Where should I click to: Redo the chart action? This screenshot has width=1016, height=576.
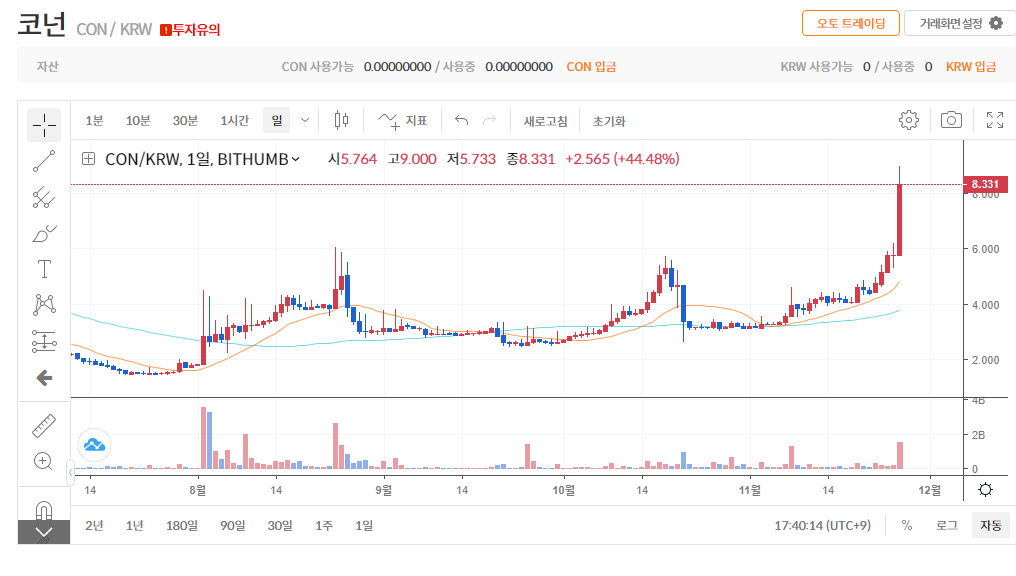click(x=490, y=121)
